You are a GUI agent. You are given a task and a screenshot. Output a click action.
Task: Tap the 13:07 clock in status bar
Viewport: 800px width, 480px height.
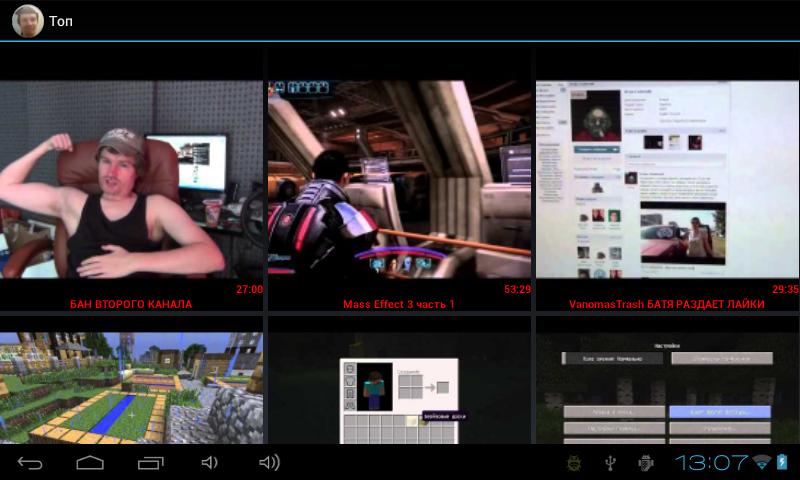(x=712, y=463)
